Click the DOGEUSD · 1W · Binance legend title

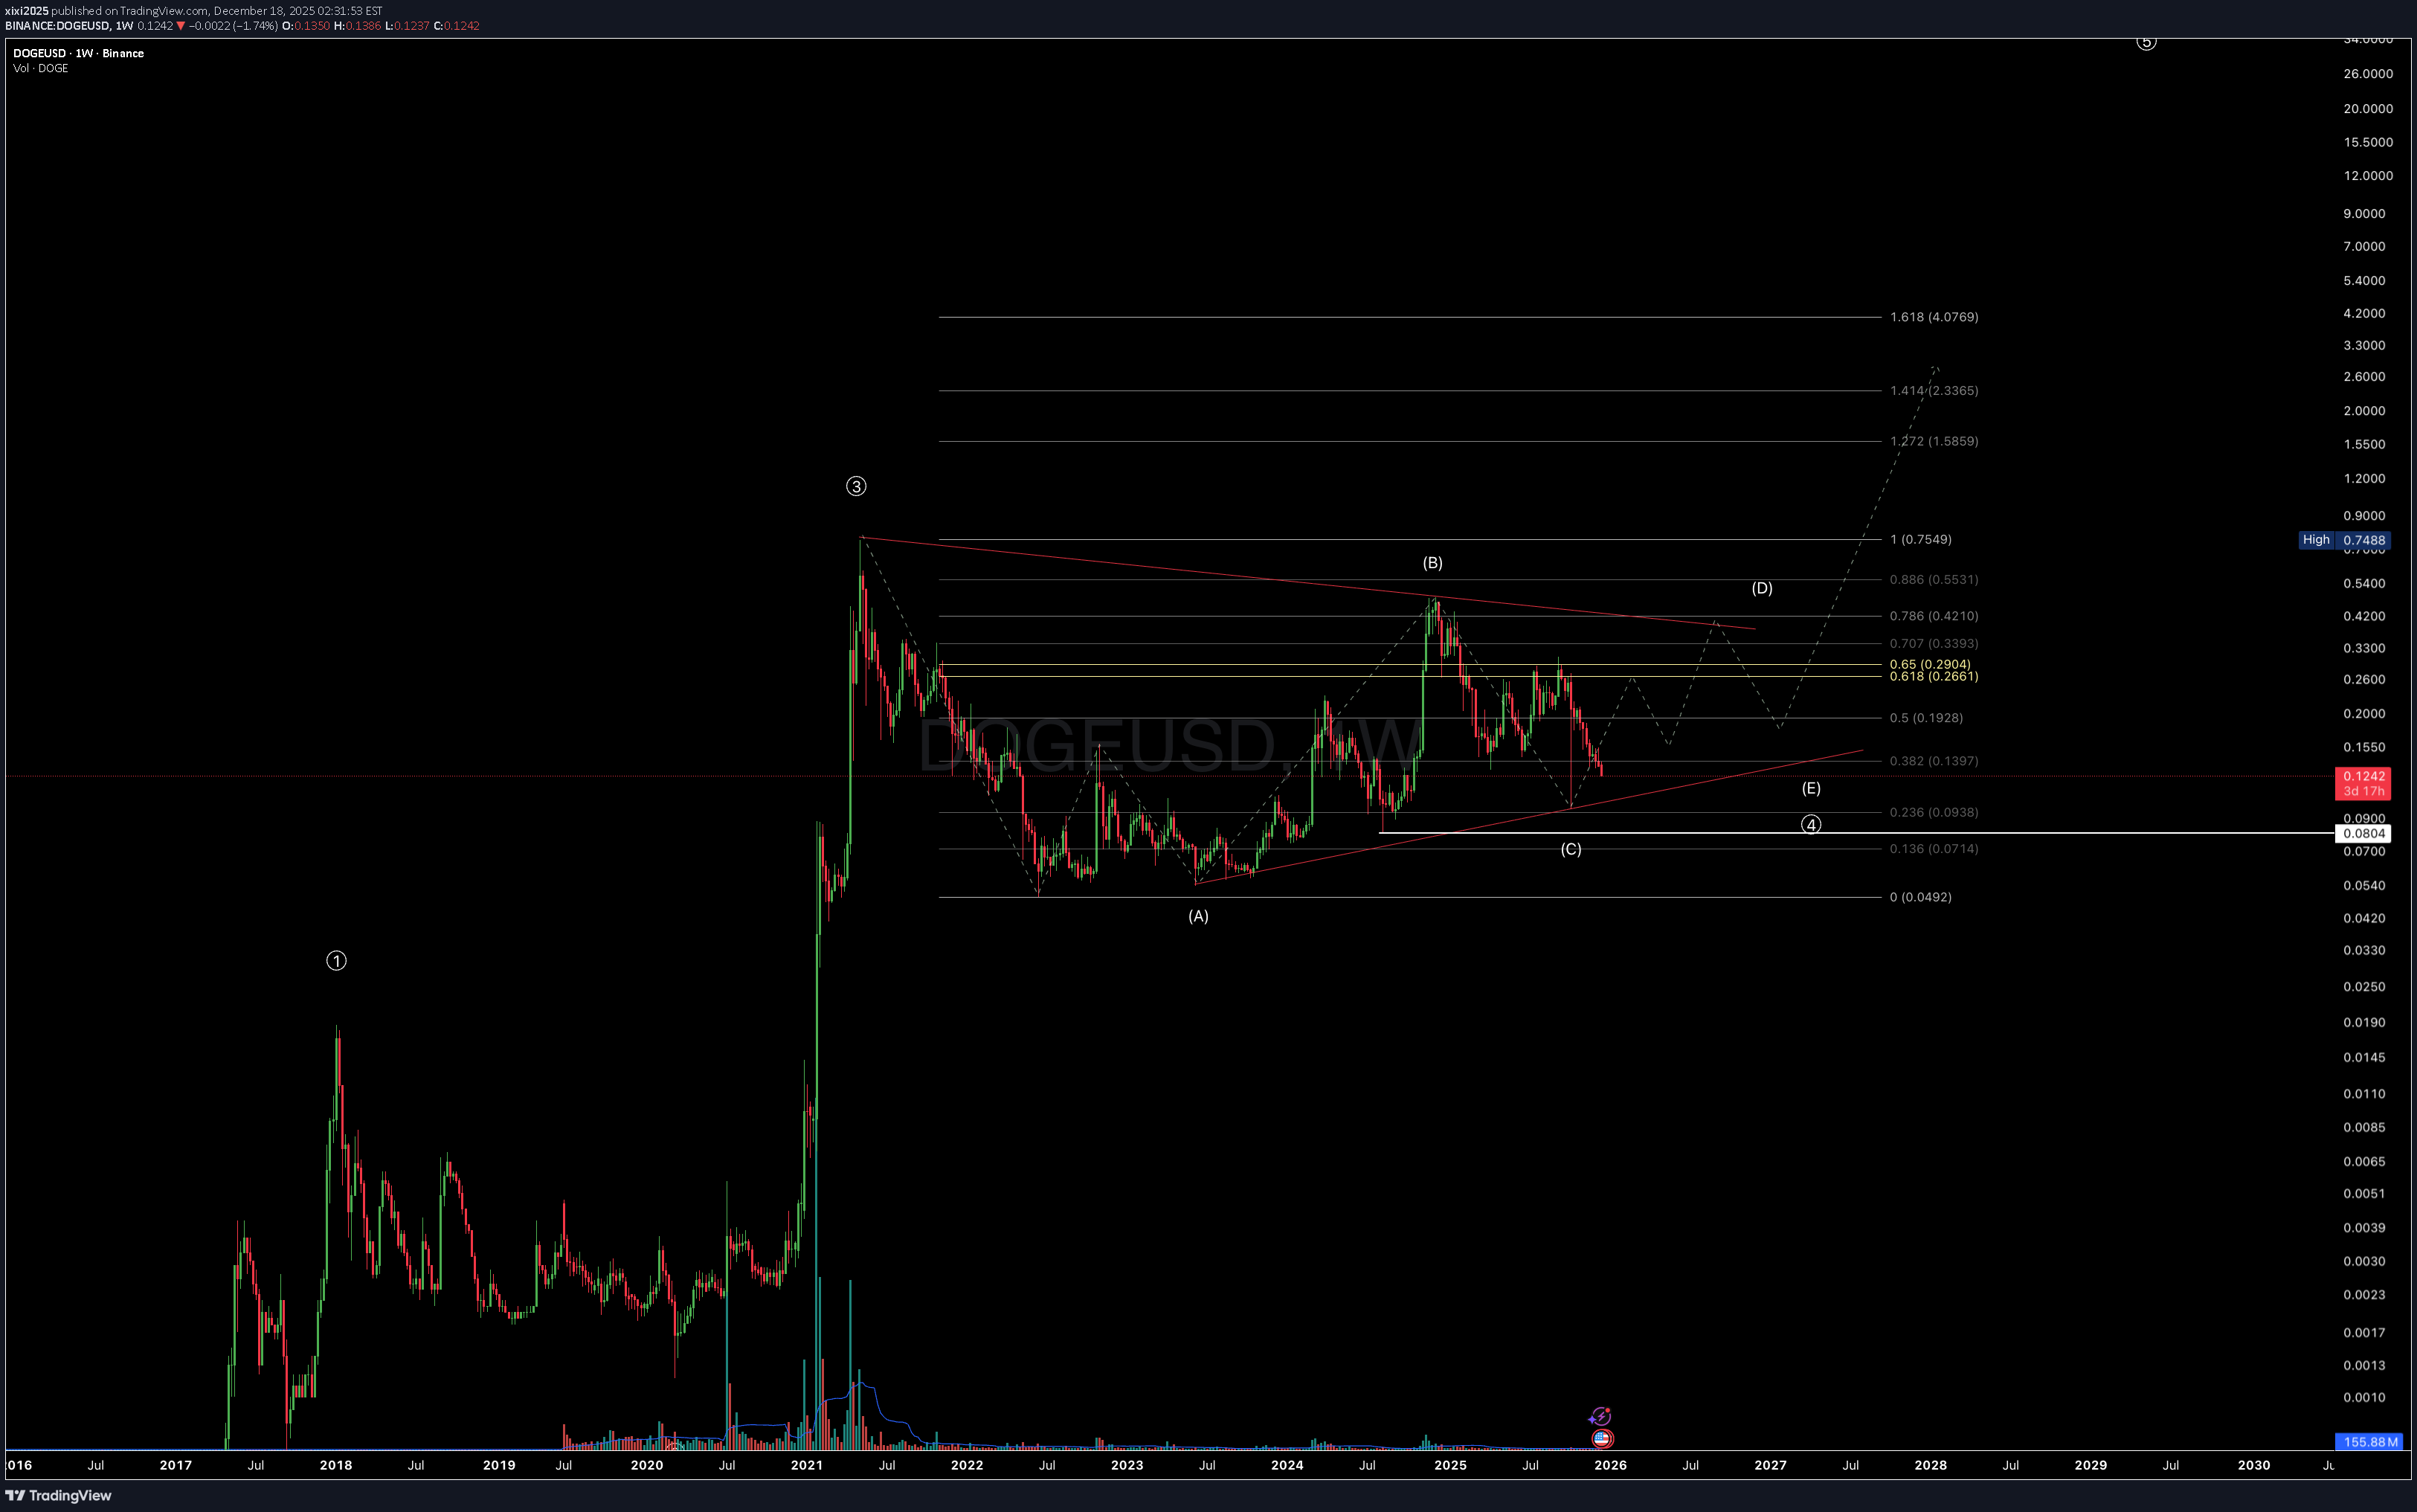click(78, 53)
